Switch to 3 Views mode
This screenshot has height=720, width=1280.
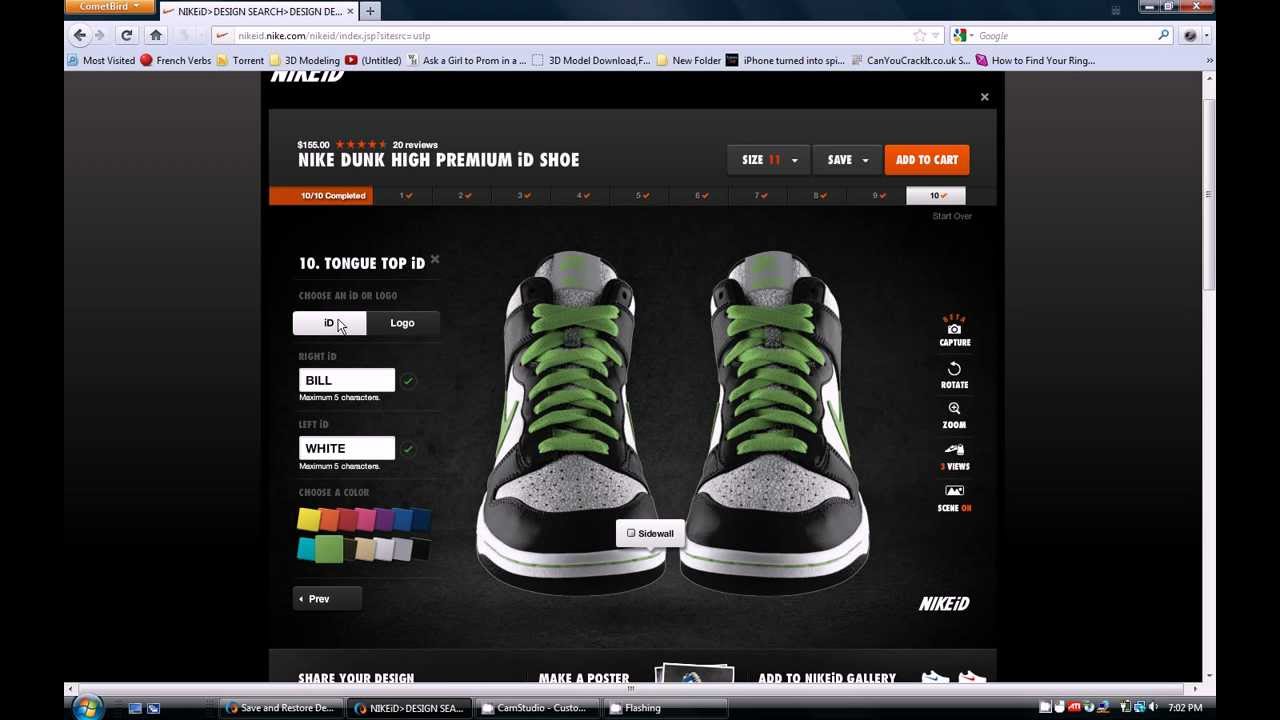[x=954, y=457]
